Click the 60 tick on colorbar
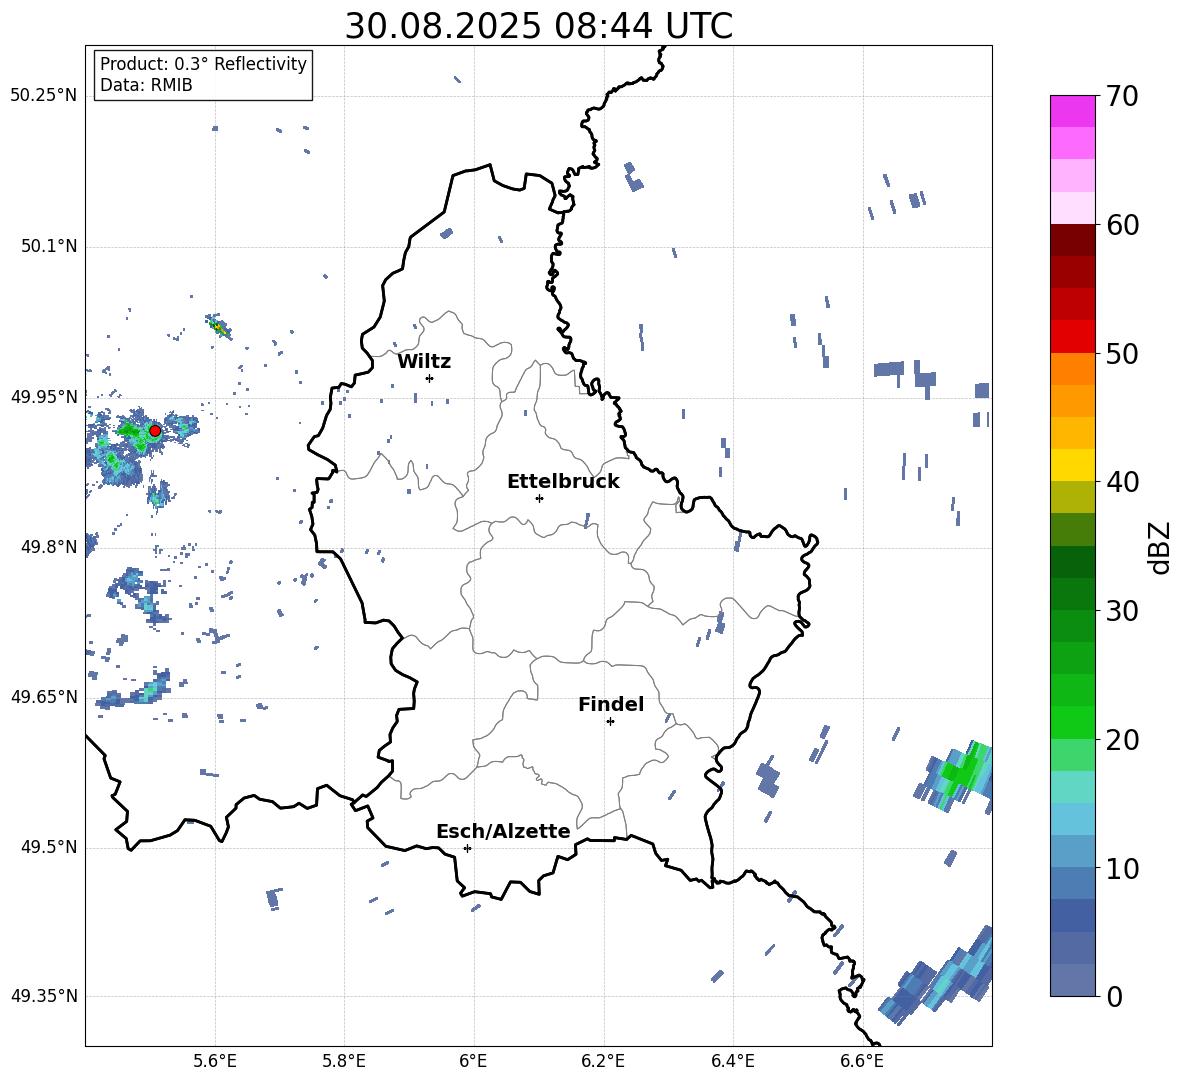1184x1081 pixels. (x=1123, y=225)
